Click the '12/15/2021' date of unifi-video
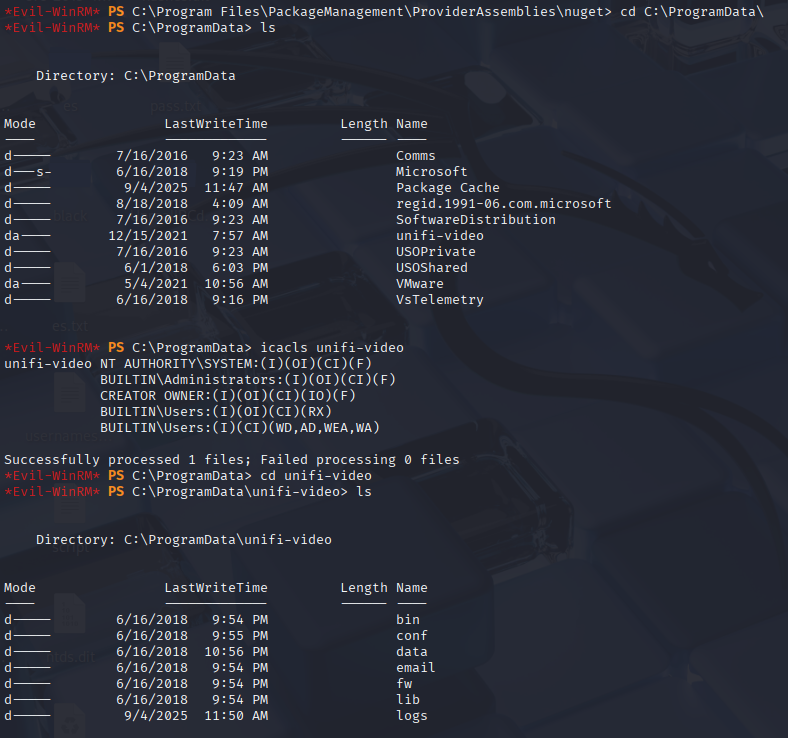The image size is (788, 738). tap(148, 236)
